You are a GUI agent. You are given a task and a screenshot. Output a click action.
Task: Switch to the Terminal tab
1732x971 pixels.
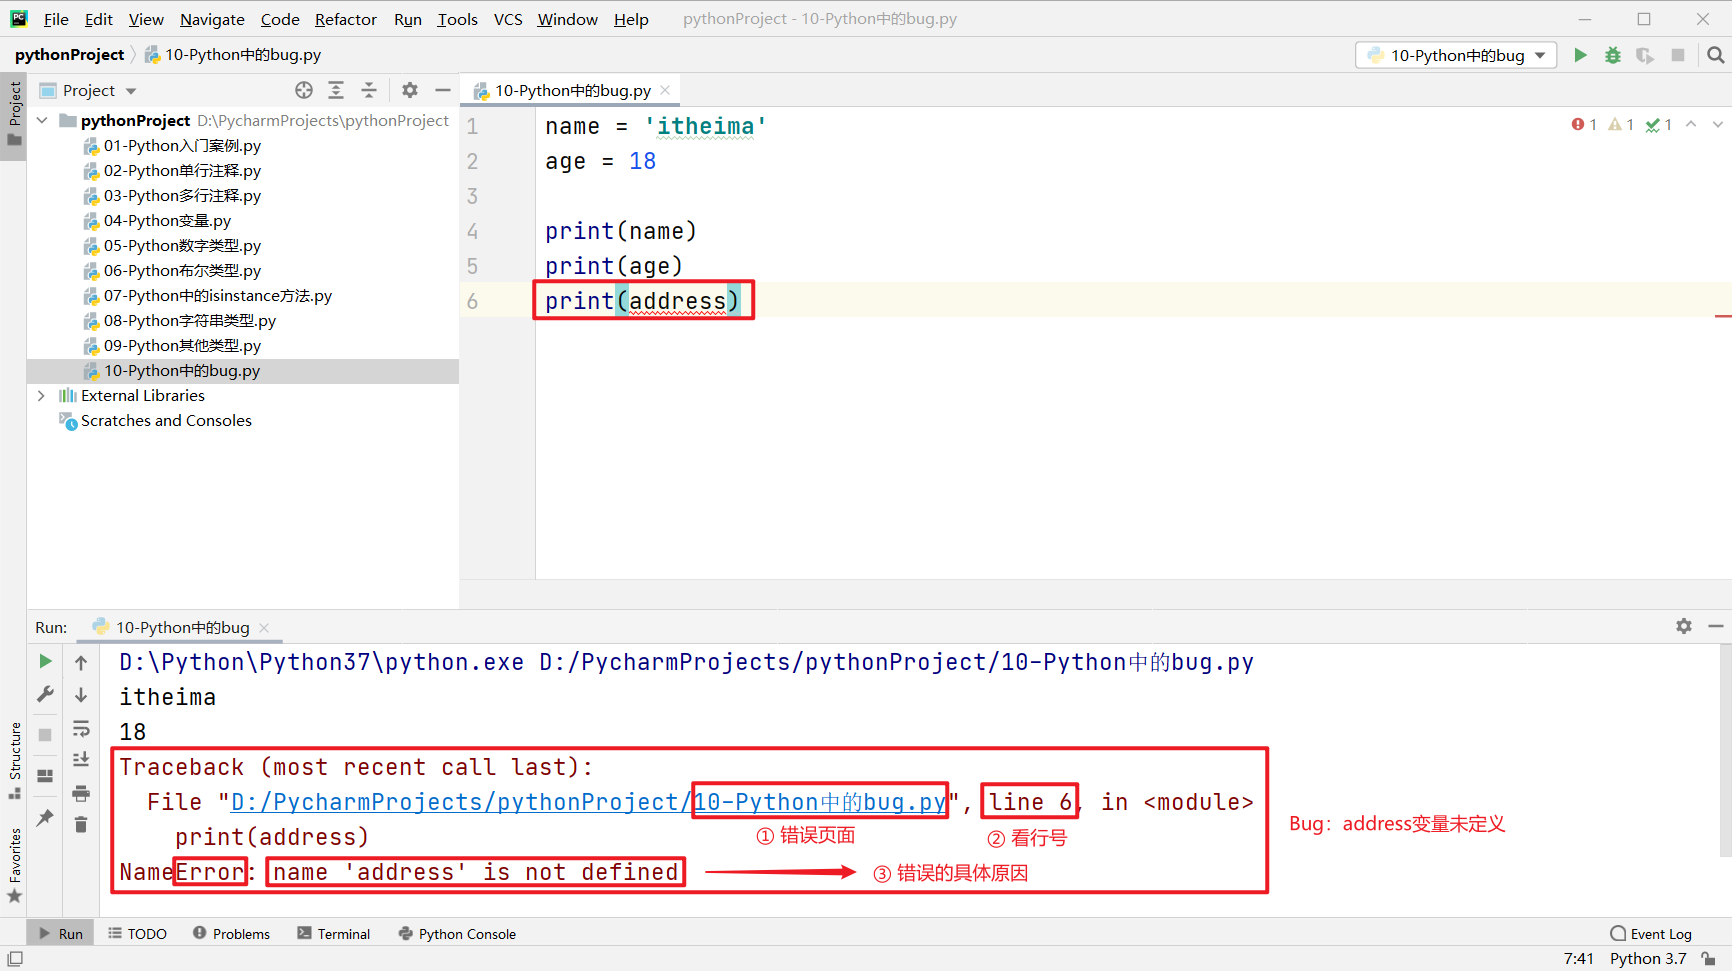[334, 934]
